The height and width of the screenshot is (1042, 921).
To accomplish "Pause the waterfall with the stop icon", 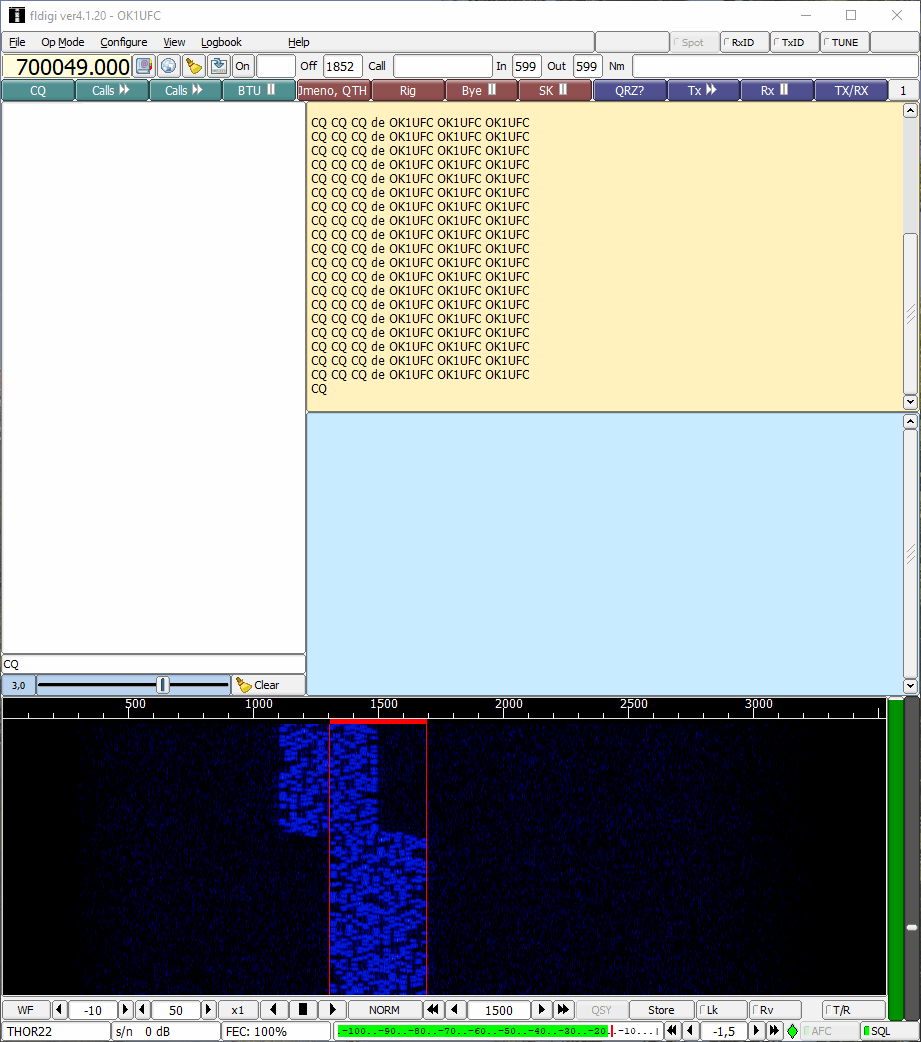I will point(304,1010).
